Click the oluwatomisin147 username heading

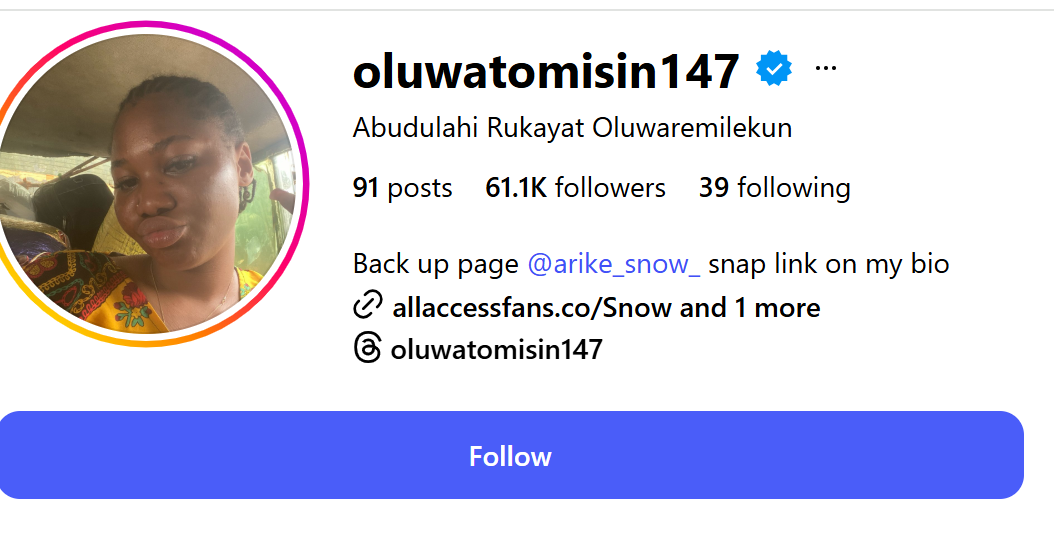click(546, 71)
